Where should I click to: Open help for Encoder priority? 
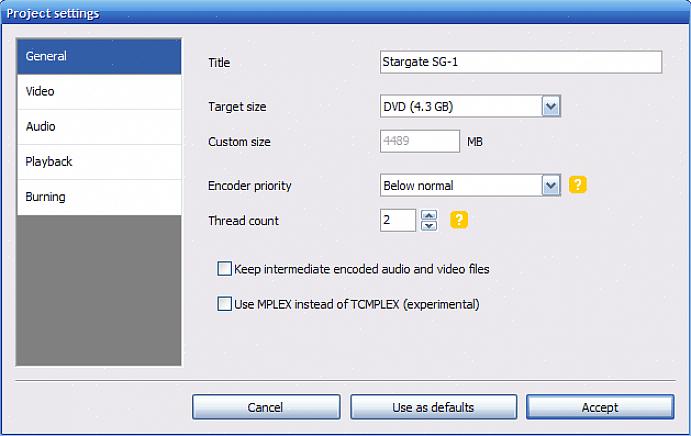click(x=578, y=185)
